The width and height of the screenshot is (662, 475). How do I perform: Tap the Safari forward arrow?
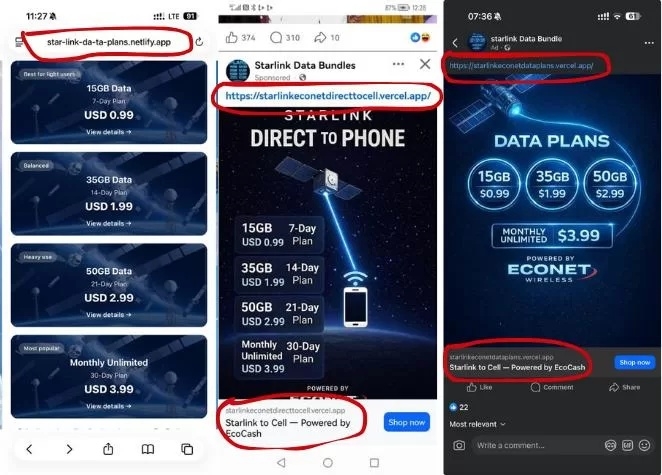click(69, 449)
